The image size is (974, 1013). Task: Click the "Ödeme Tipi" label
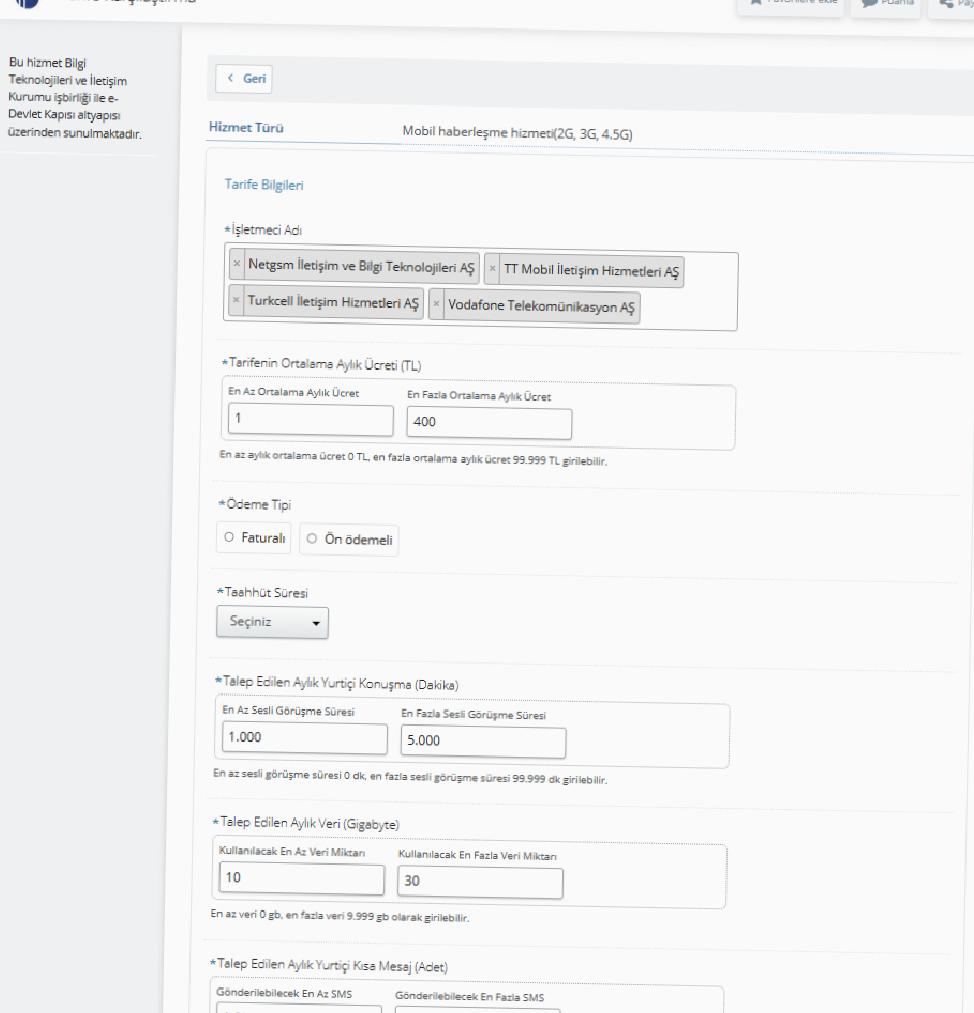point(258,504)
